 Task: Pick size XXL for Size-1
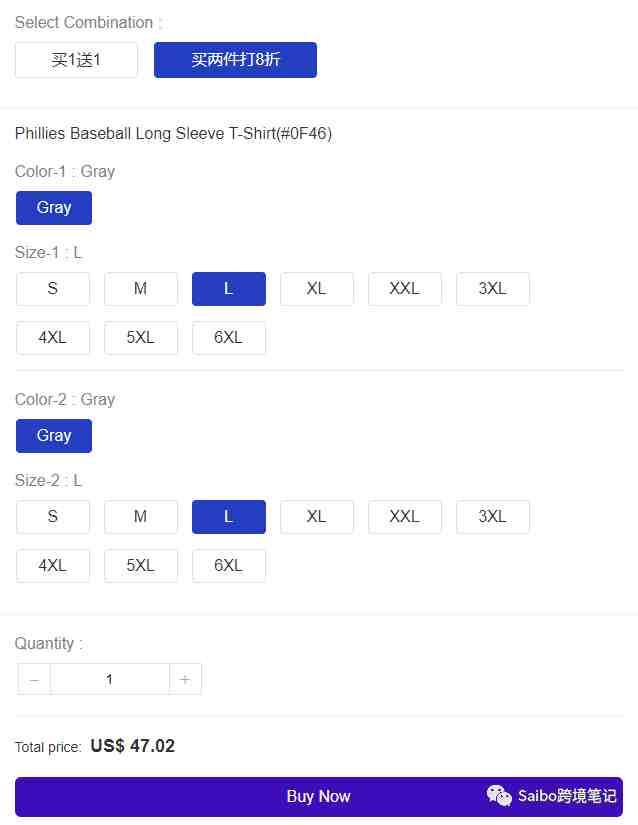click(404, 289)
